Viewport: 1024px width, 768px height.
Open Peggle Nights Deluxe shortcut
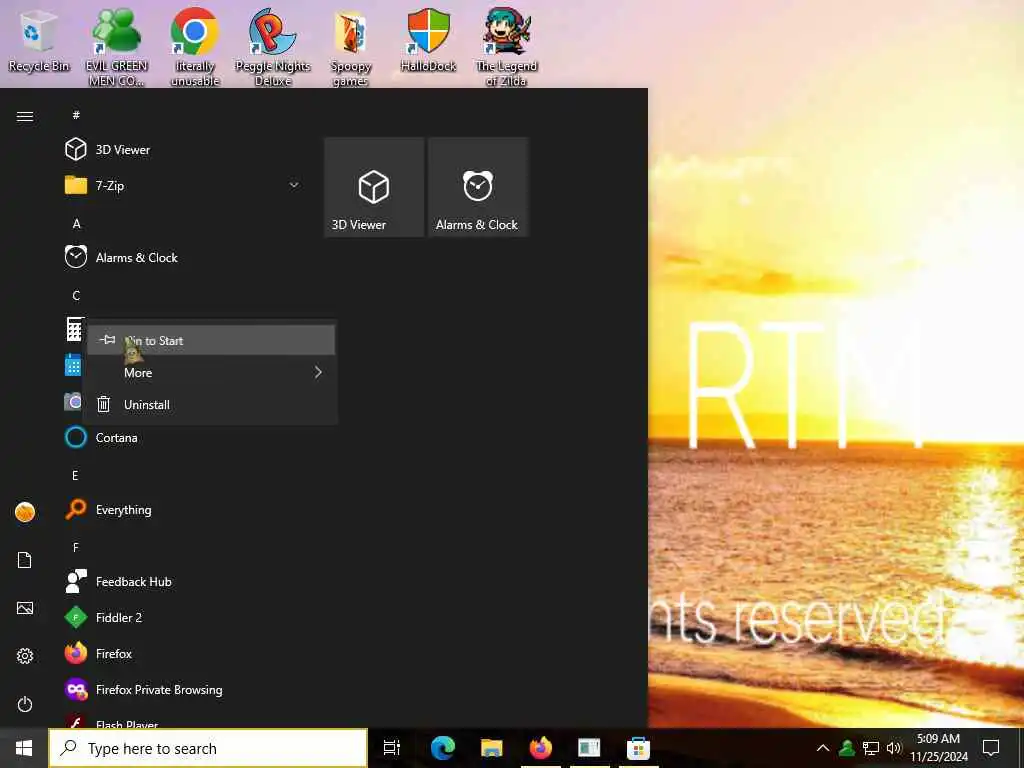click(272, 48)
